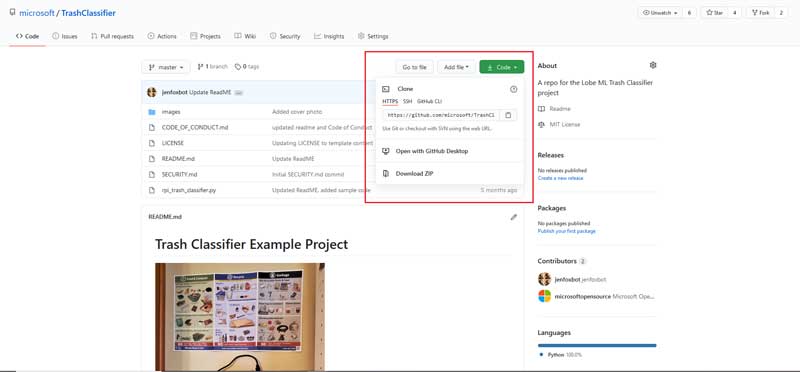Click the stargazers count 4

point(734,13)
